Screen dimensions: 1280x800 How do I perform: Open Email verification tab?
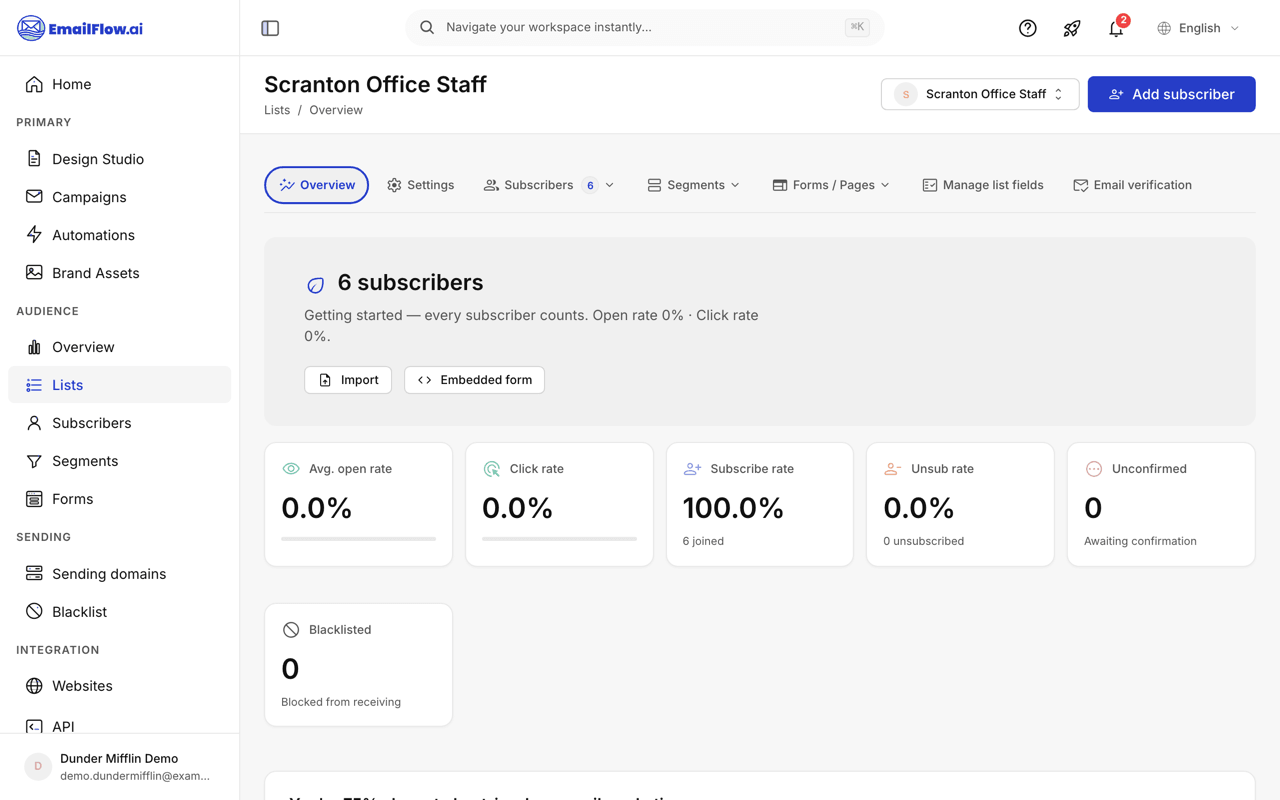click(1132, 185)
